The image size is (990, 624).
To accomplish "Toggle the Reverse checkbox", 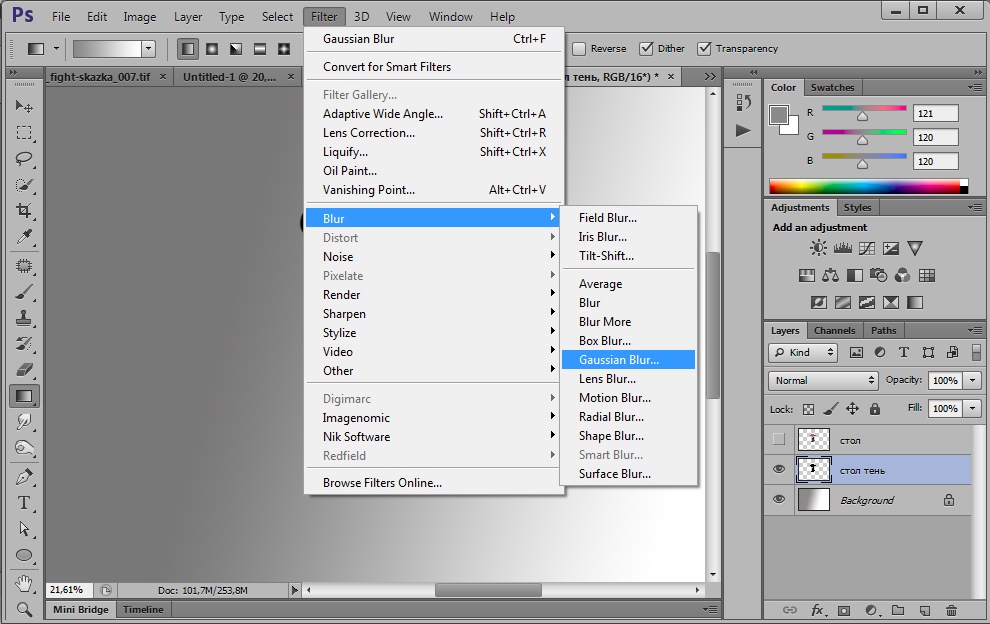I will click(x=579, y=49).
